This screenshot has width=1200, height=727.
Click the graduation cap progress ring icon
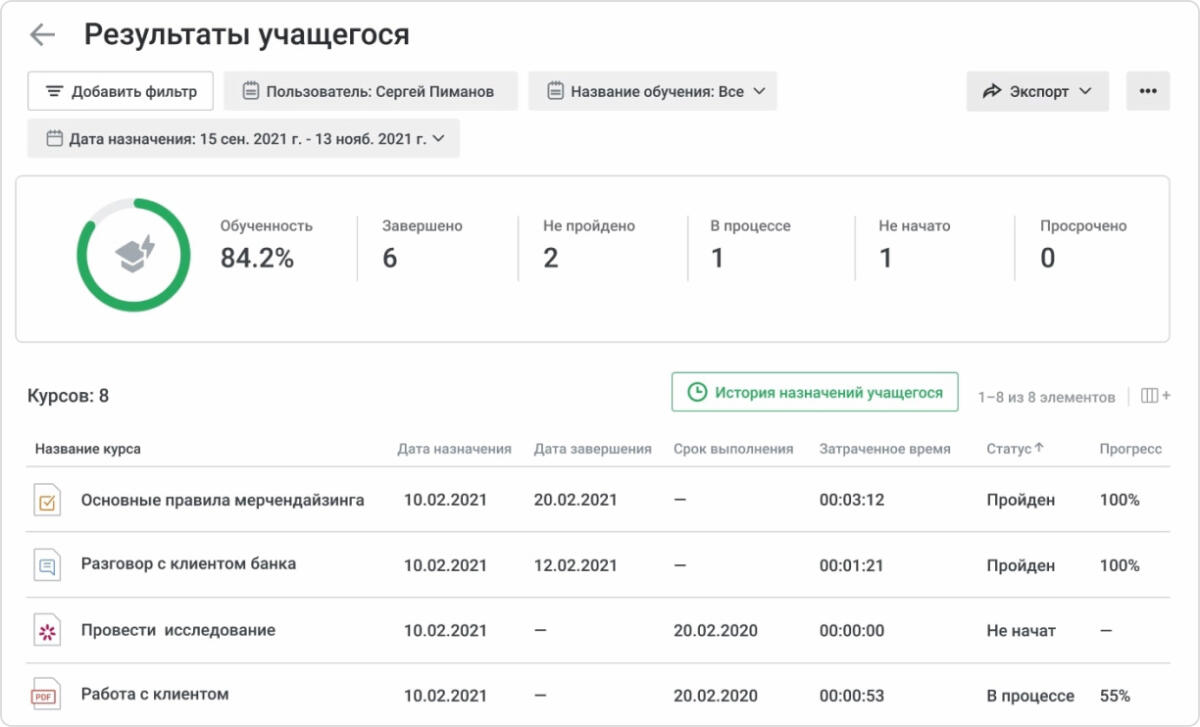pyautogui.click(x=134, y=255)
